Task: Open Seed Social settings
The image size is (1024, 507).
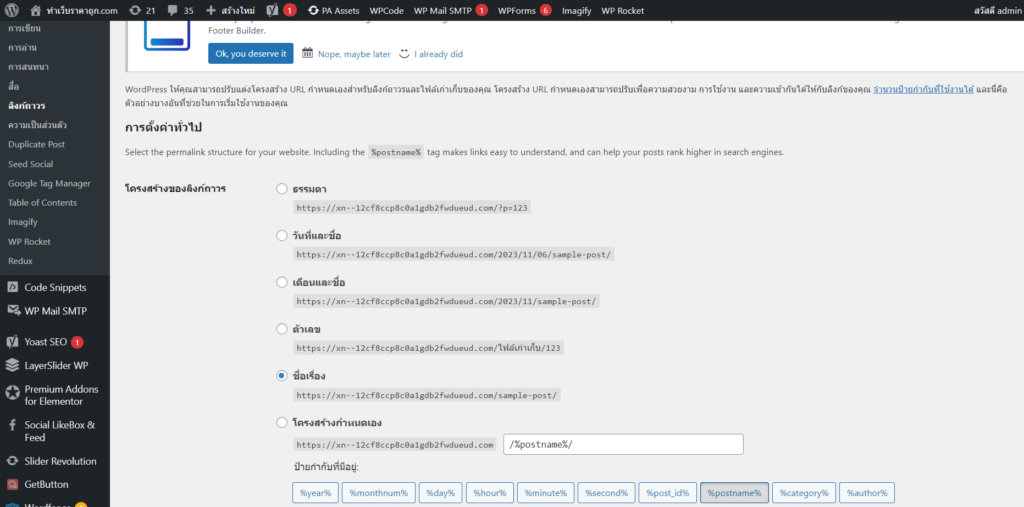Action: (31, 164)
